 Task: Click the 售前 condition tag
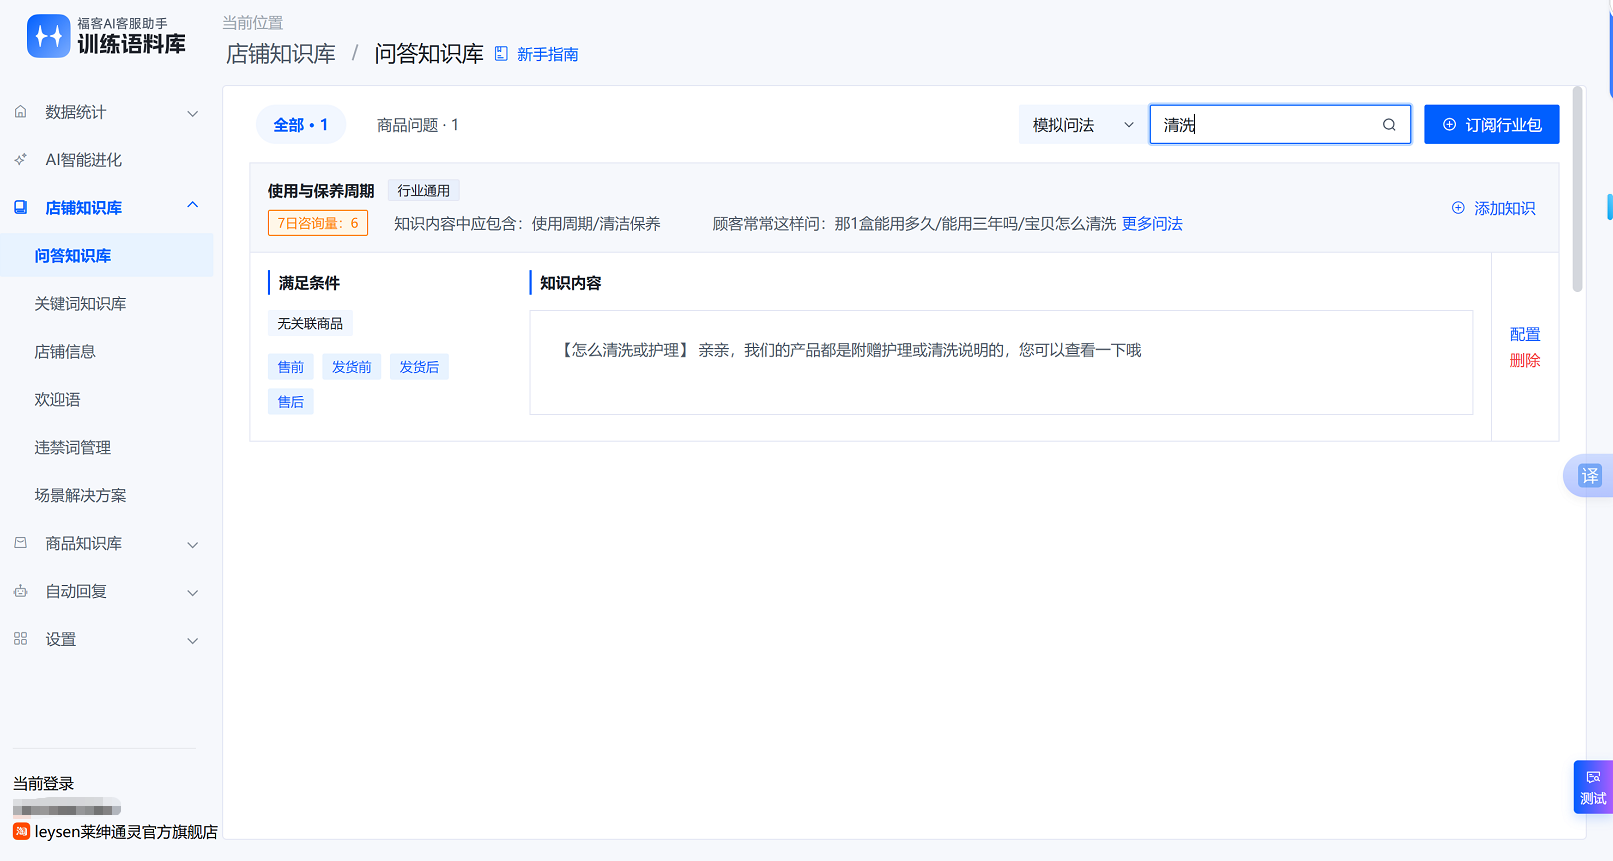(291, 367)
